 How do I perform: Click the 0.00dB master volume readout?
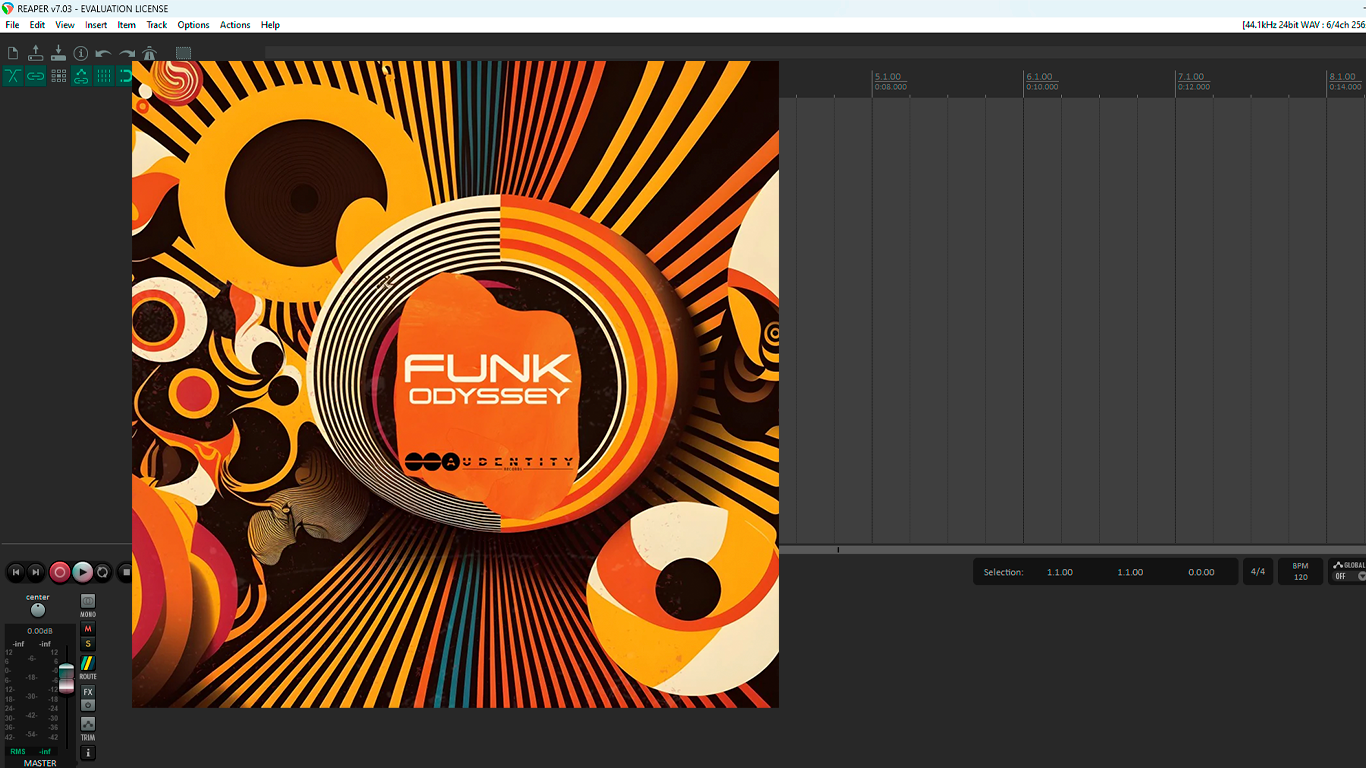click(40, 631)
